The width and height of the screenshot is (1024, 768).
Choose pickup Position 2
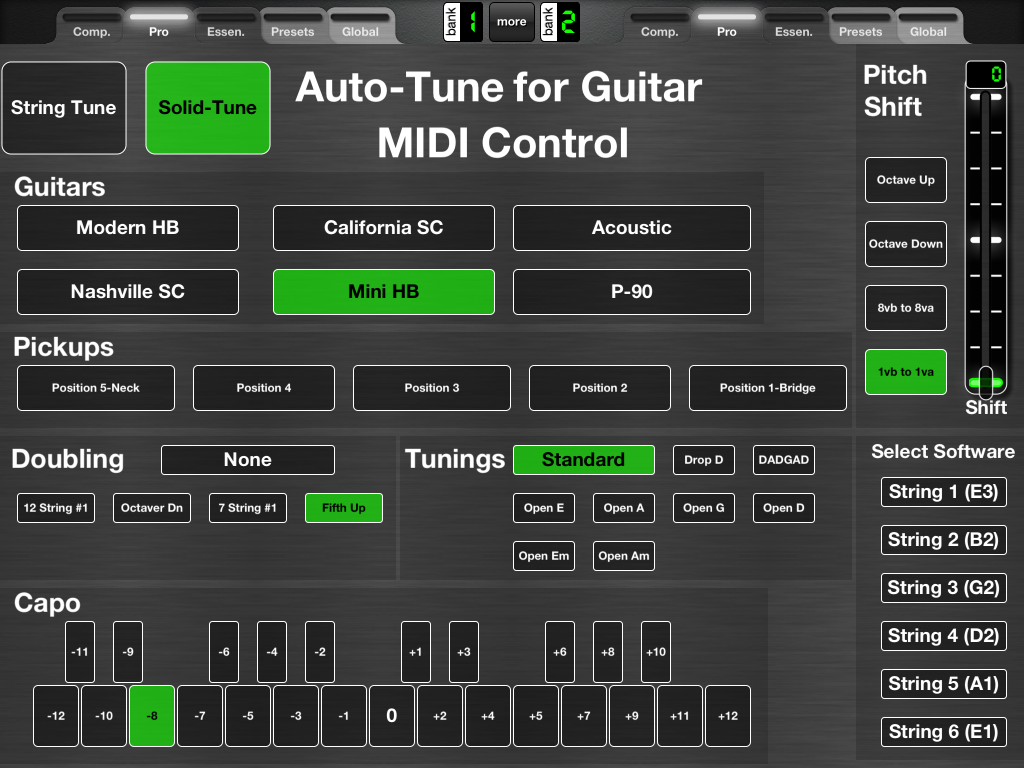[x=600, y=388]
